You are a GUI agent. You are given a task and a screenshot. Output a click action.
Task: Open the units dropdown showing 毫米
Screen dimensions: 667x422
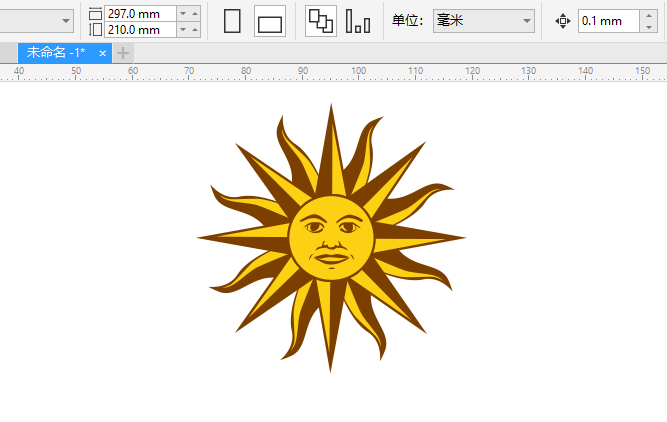click(x=484, y=21)
